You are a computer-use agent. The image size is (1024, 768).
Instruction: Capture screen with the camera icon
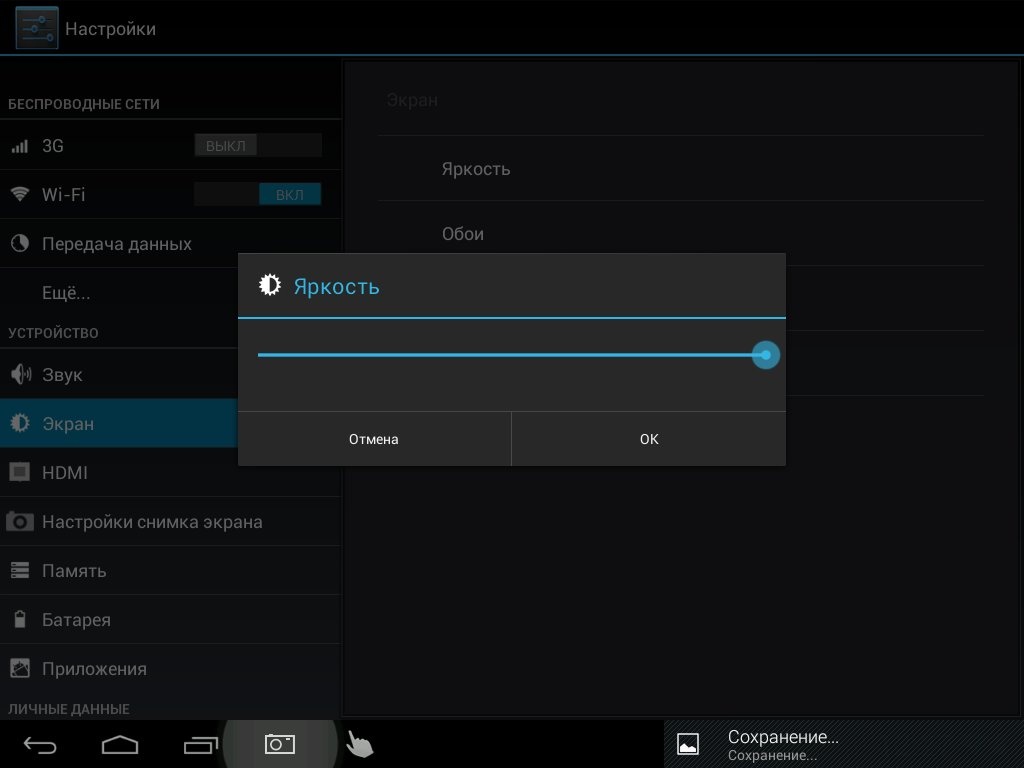tap(279, 744)
